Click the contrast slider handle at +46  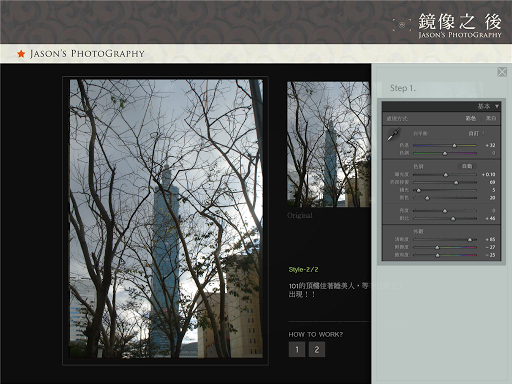point(453,219)
